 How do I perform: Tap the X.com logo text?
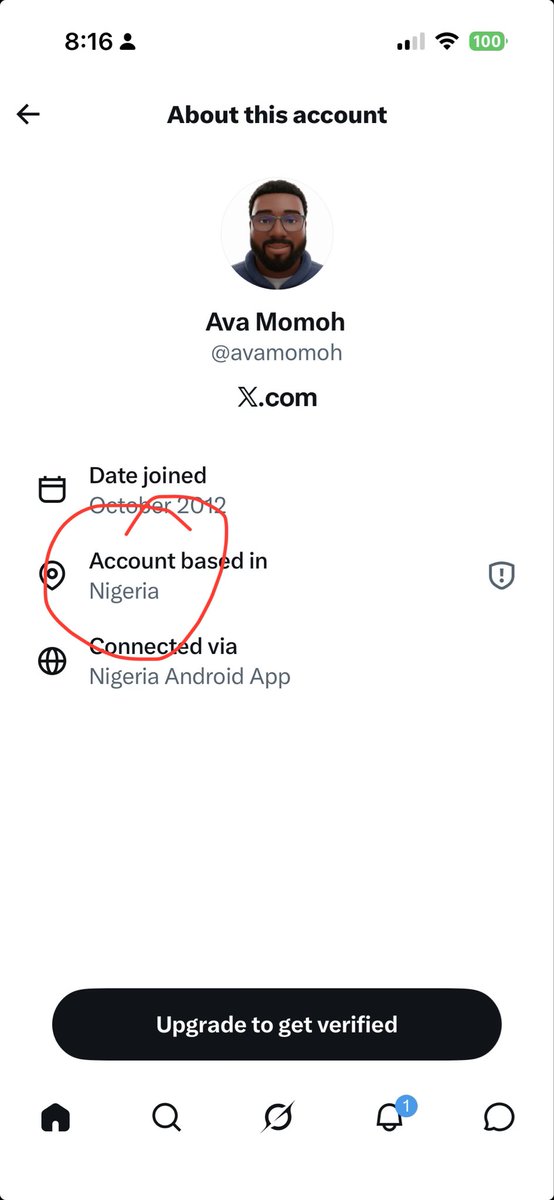click(277, 397)
